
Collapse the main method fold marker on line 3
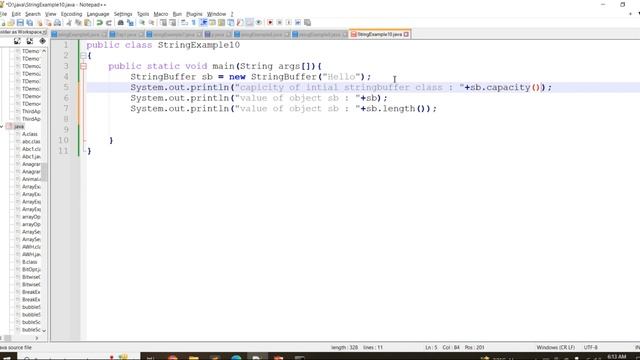(x=83, y=66)
